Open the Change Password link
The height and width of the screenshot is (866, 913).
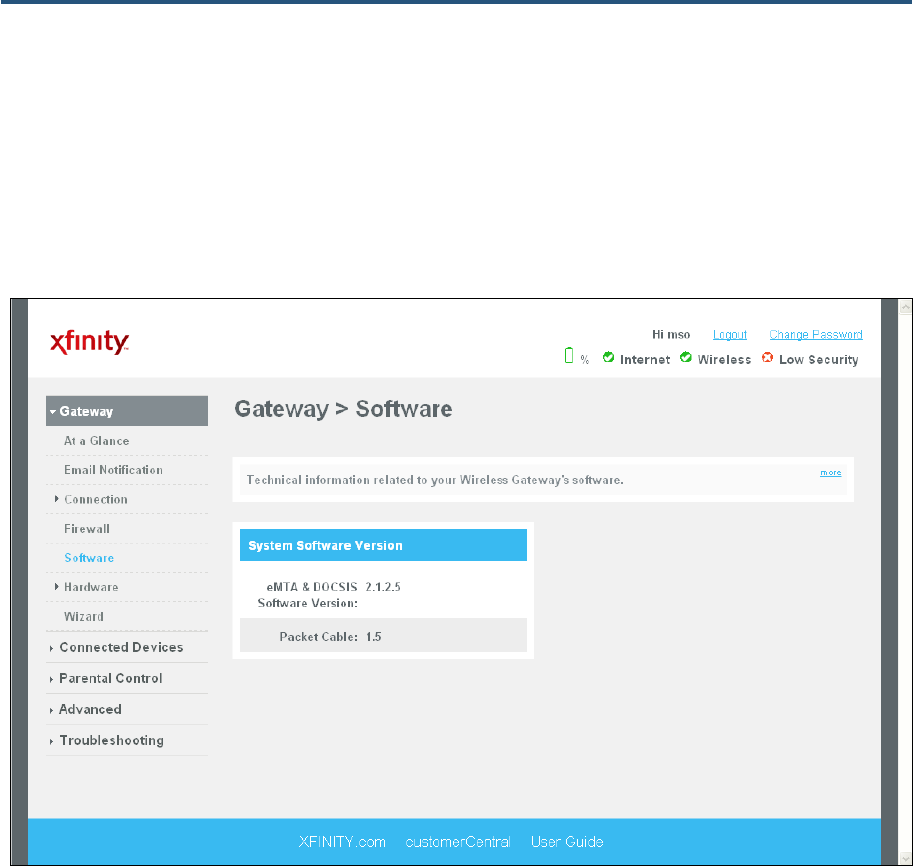point(816,334)
